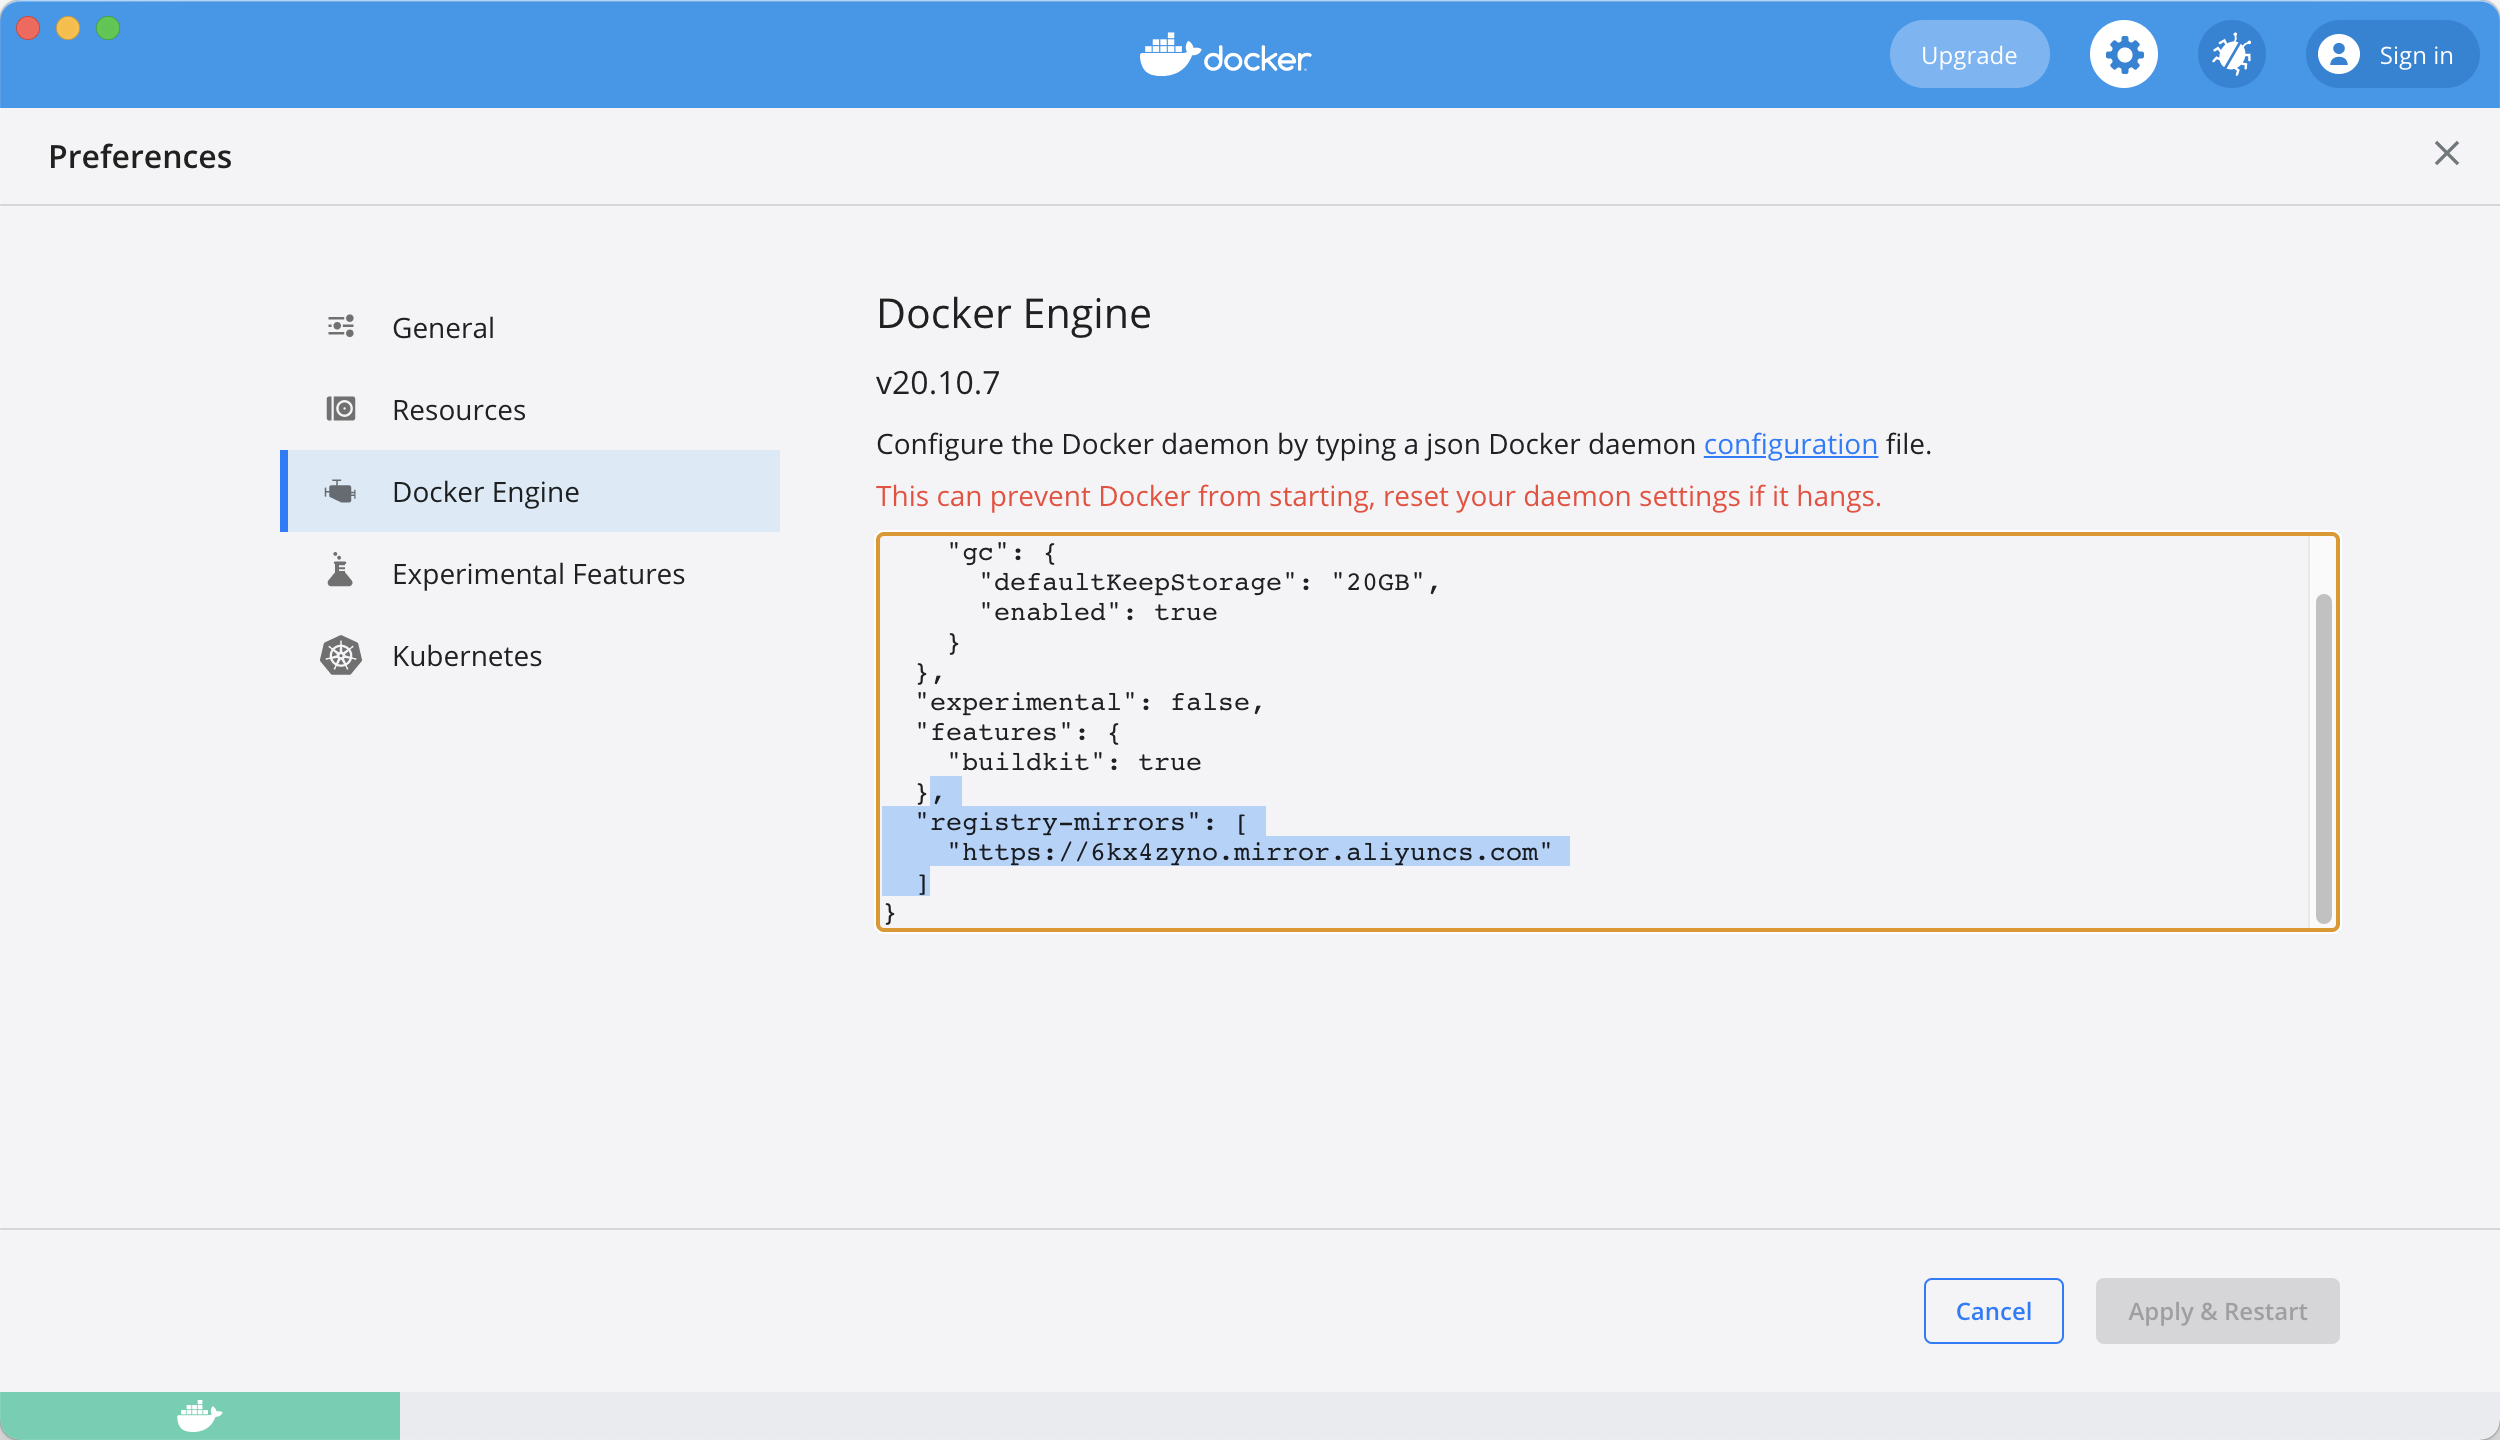
Task: Click the JSON editor vertical scrollbar
Action: [x=2323, y=760]
